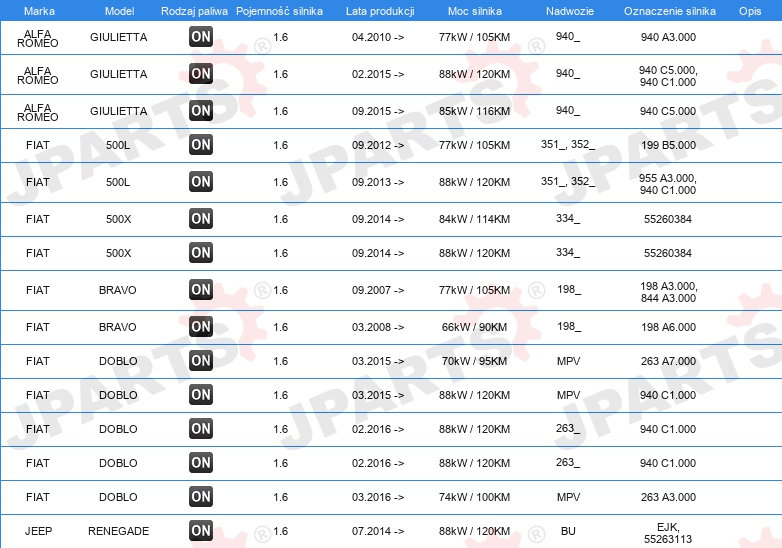Select engine codes 198 A3.000, 844 A3.000
782x548 pixels.
(x=668, y=292)
